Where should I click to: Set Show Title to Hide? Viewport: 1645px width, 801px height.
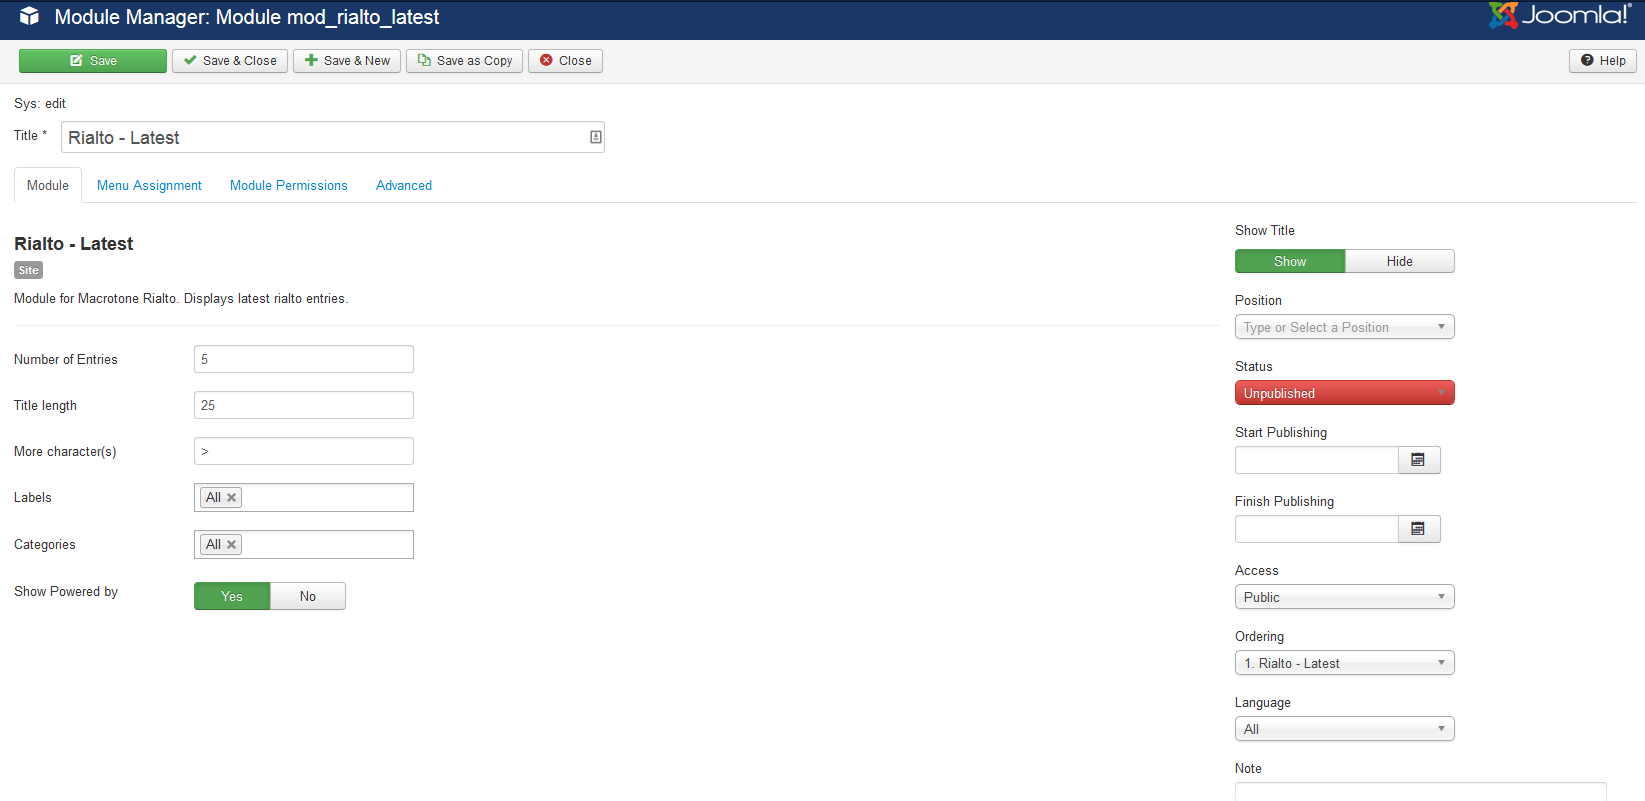click(1399, 262)
